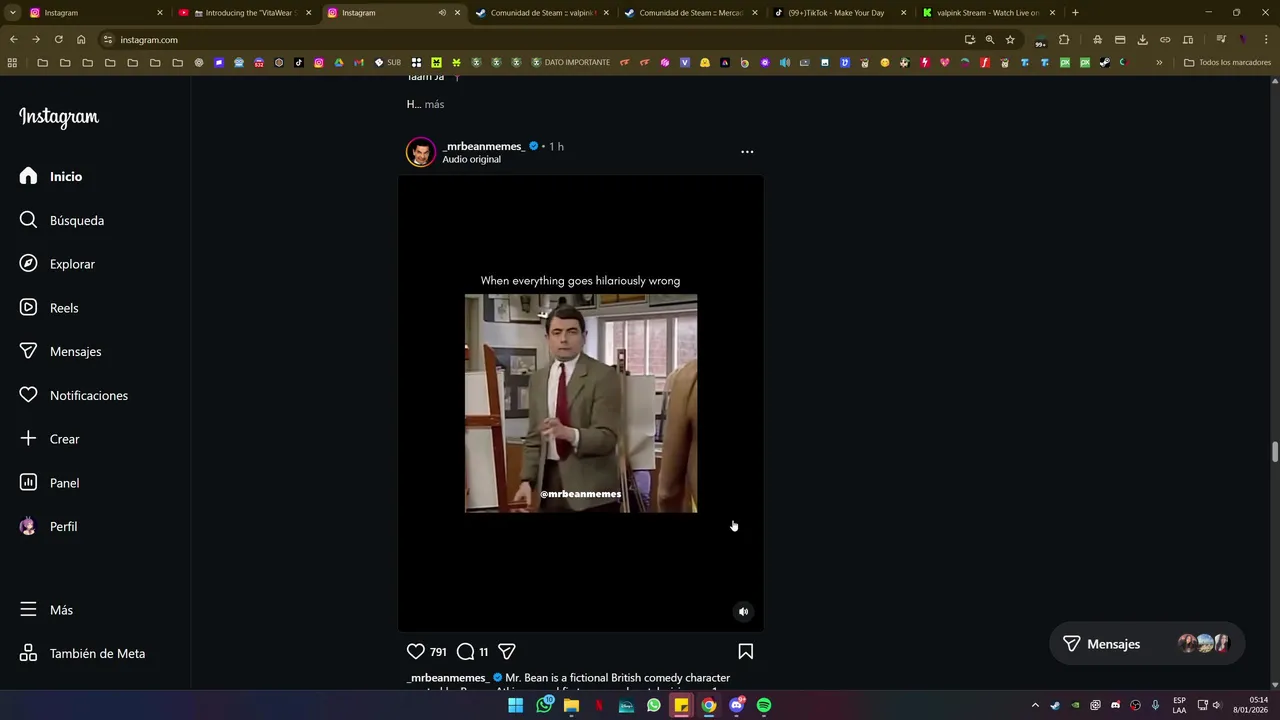Open the extensions puzzle icon
The width and height of the screenshot is (1280, 720).
click(1064, 40)
